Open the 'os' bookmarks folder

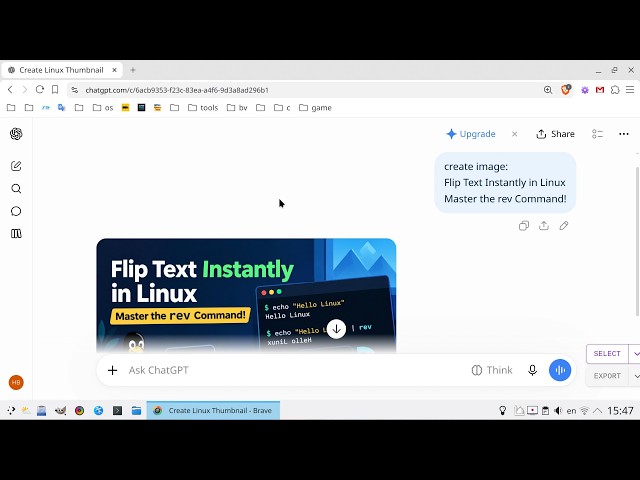tap(103, 108)
